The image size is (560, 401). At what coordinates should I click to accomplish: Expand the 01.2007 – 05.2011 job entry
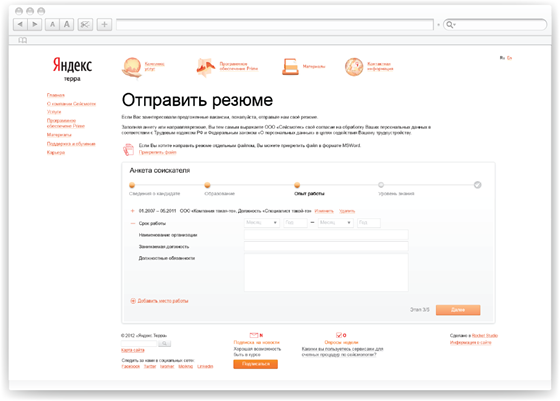[132, 211]
